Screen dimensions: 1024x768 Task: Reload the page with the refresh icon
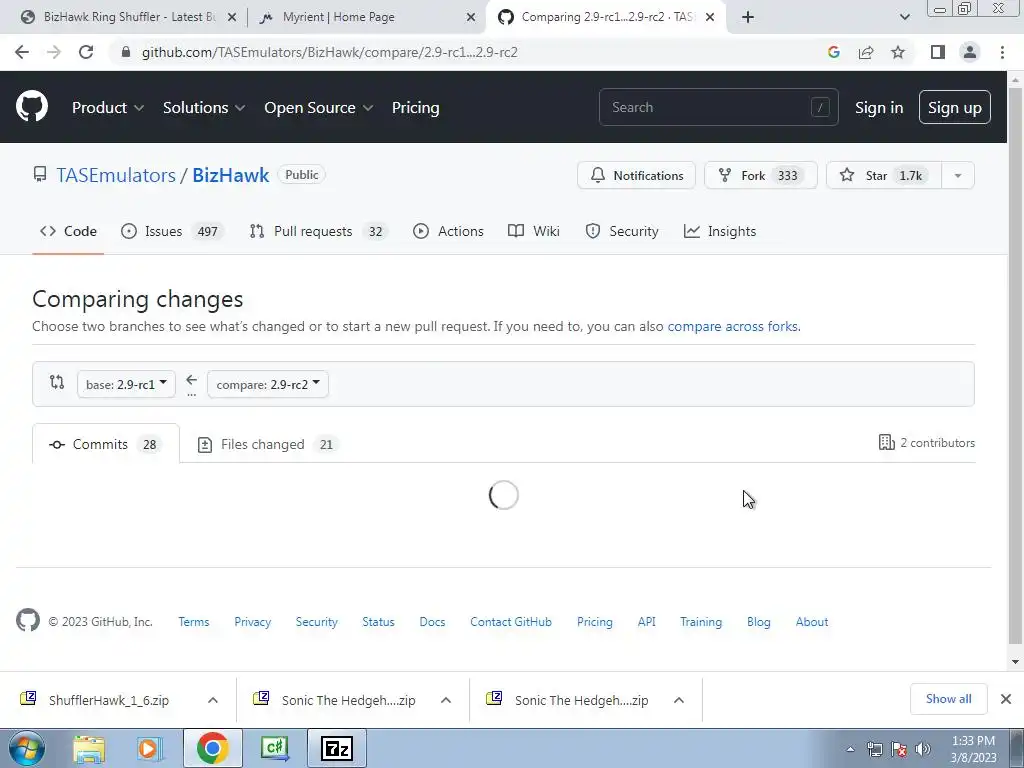(x=86, y=52)
